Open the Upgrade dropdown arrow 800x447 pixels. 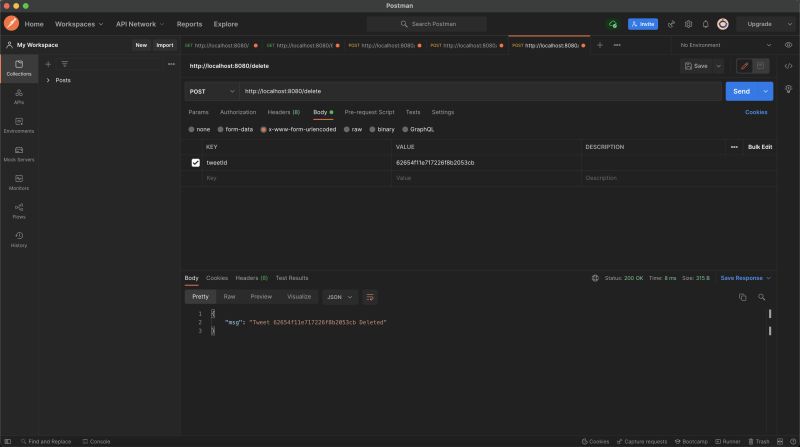pyautogui.click(x=789, y=24)
